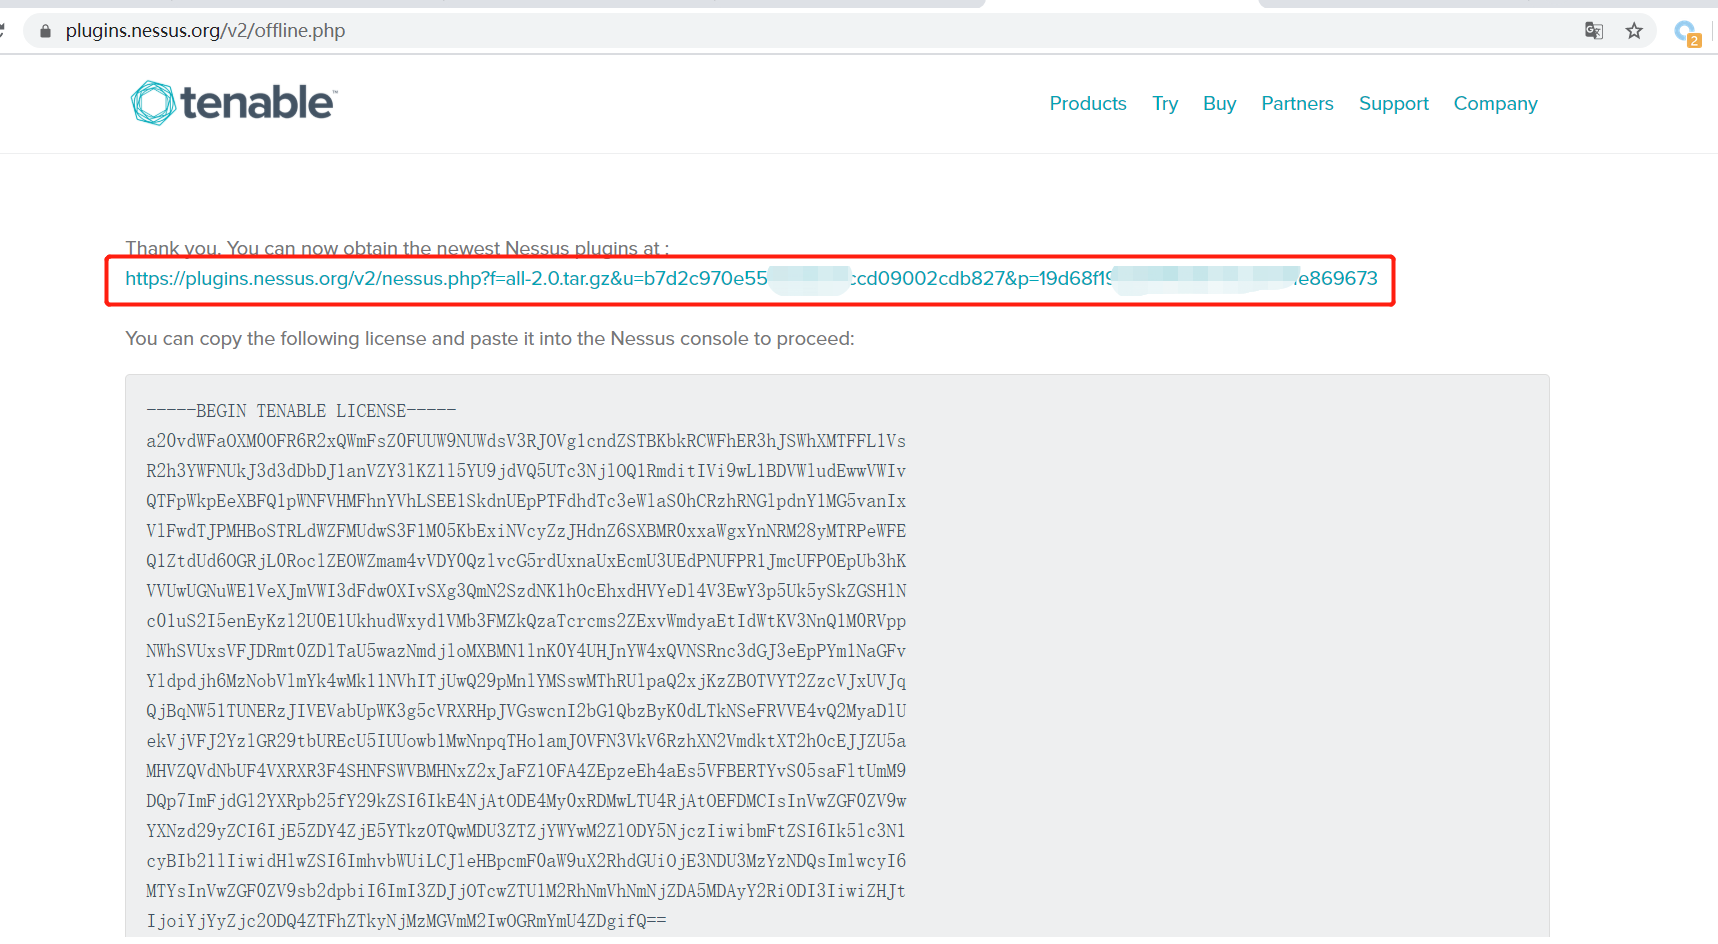Click the license line starting DQp7ImFjdG12
The width and height of the screenshot is (1718, 944).
point(526,801)
